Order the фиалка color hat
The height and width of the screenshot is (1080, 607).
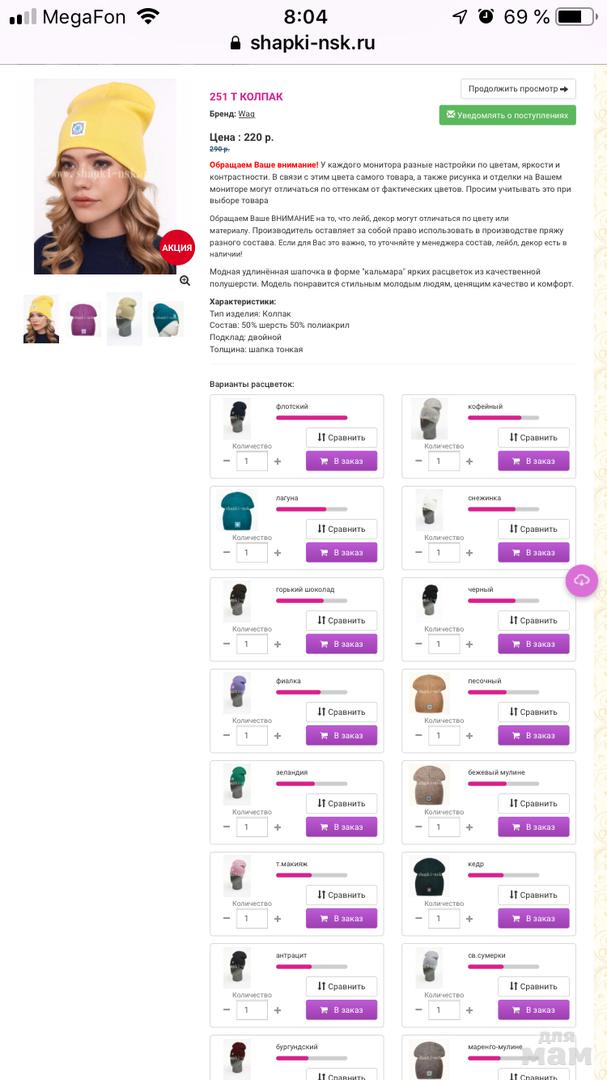[342, 735]
